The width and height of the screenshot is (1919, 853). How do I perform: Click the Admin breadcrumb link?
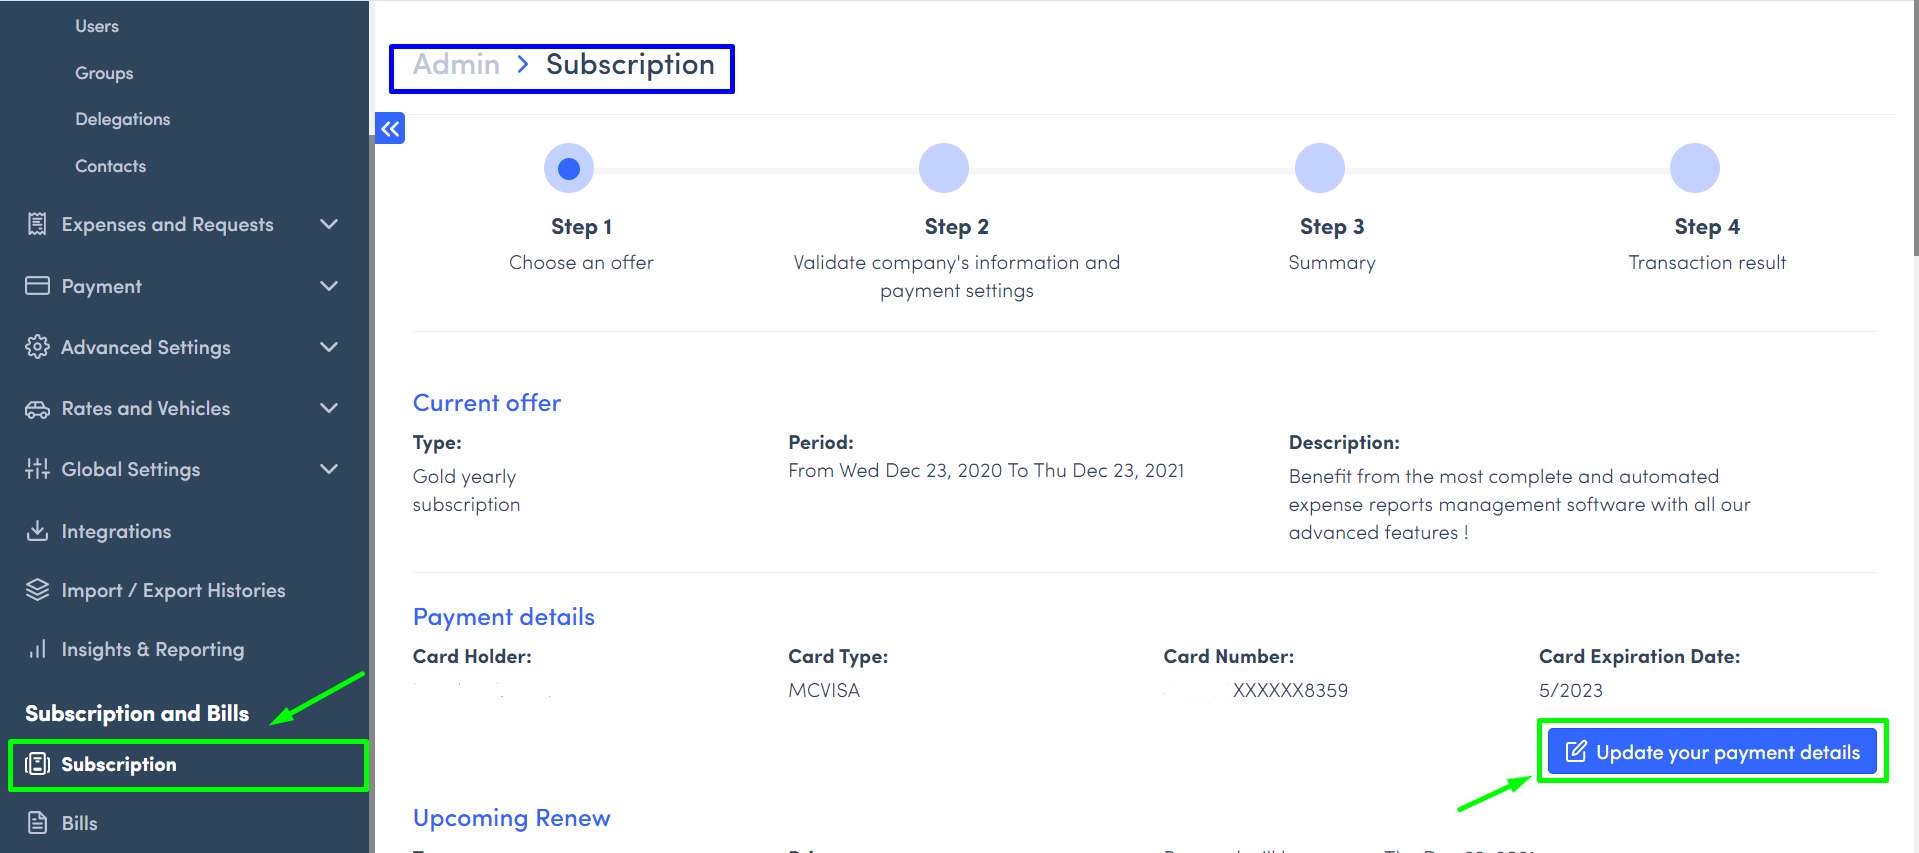tap(456, 65)
